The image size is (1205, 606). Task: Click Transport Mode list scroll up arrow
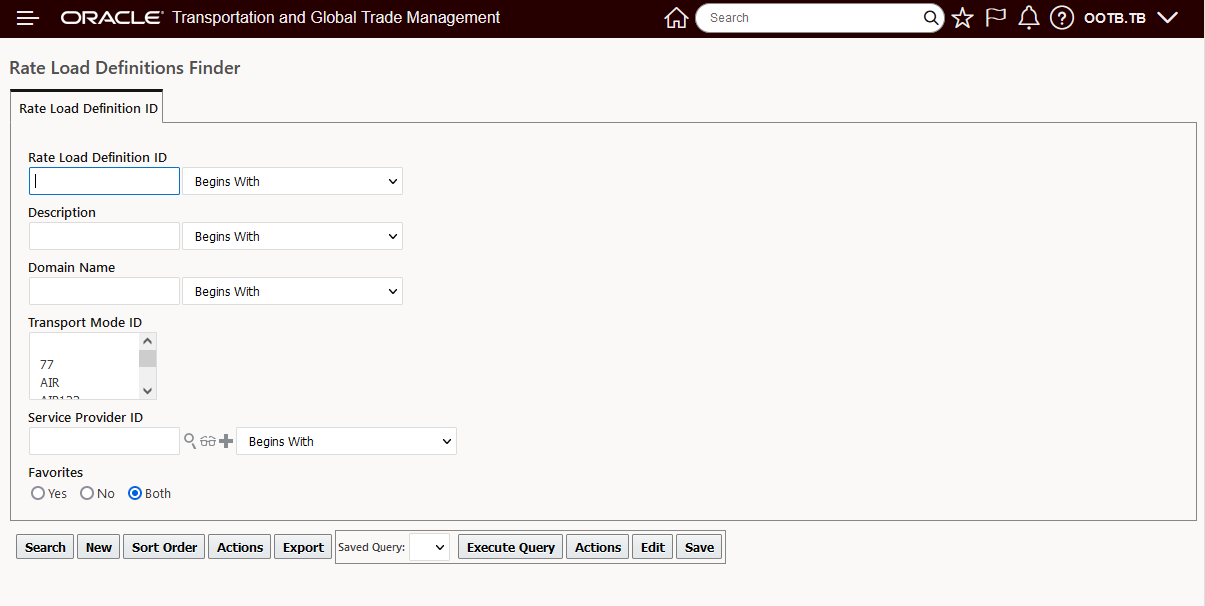point(148,341)
